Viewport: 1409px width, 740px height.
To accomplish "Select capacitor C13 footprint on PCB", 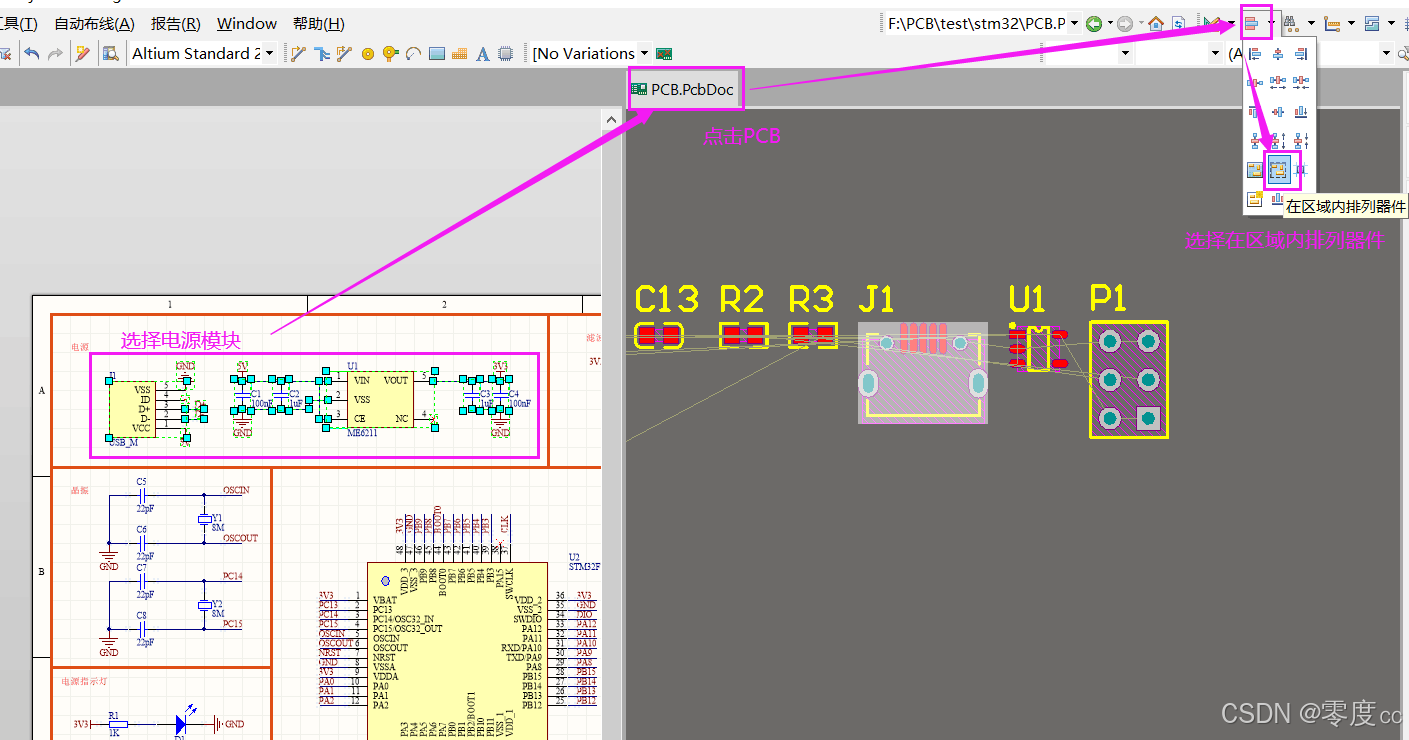I will (x=659, y=335).
